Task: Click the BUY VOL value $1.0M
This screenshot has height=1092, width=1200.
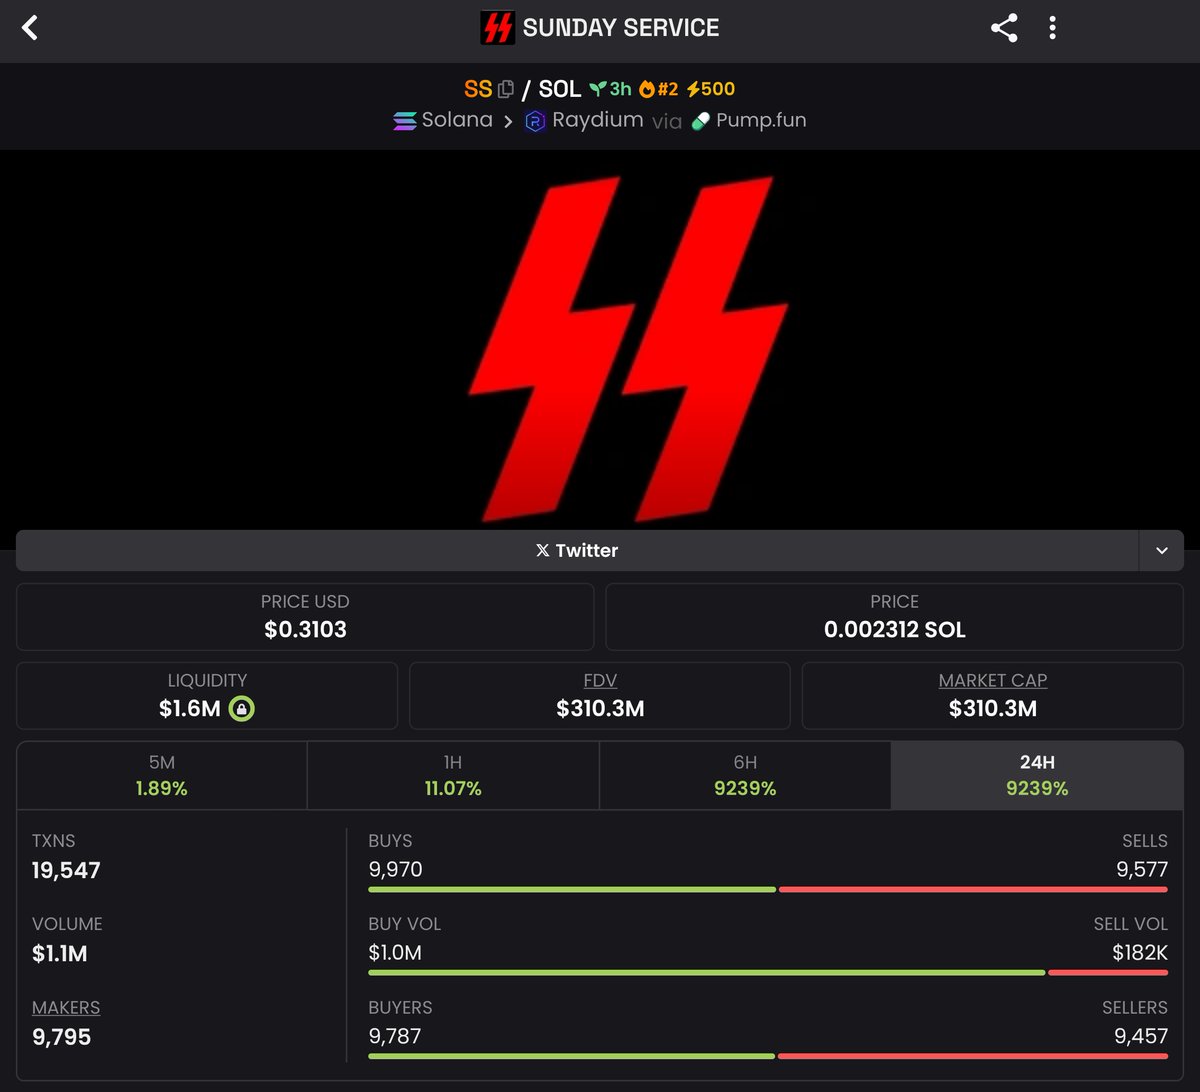Action: point(395,953)
